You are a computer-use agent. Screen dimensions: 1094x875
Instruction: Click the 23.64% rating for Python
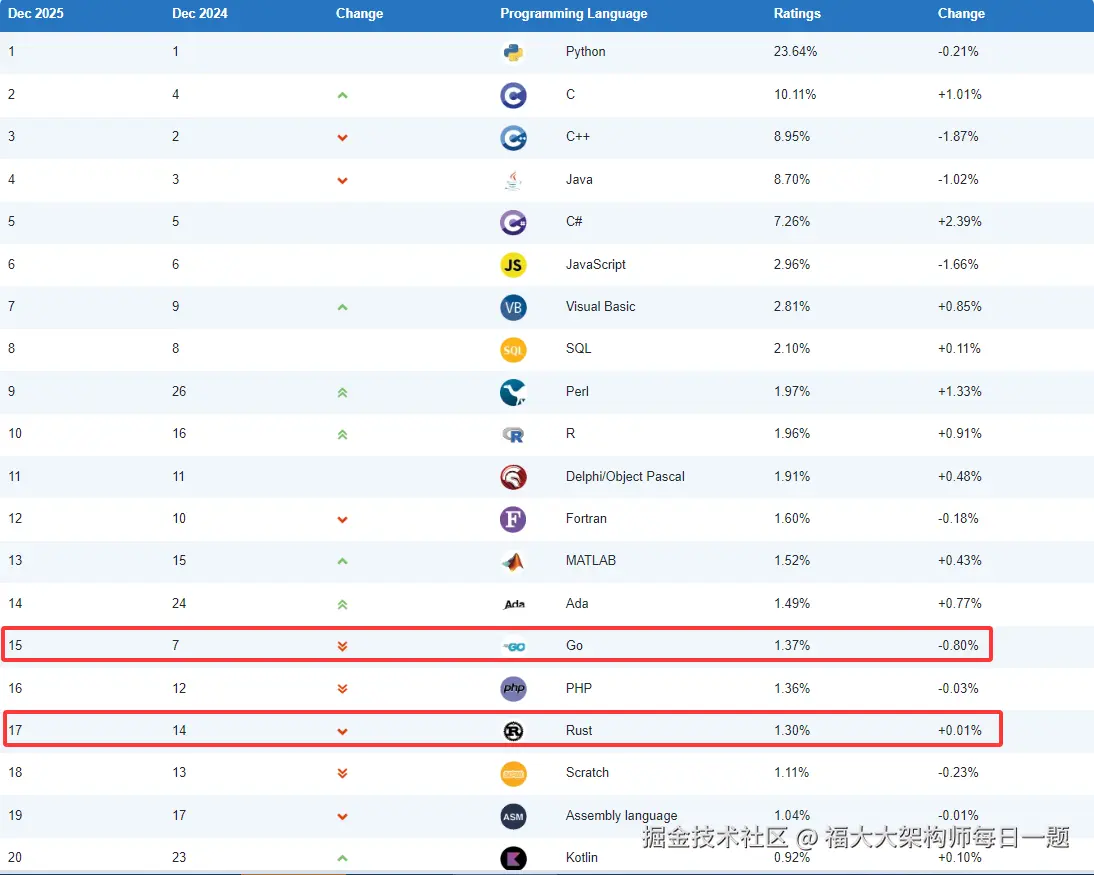pos(795,52)
